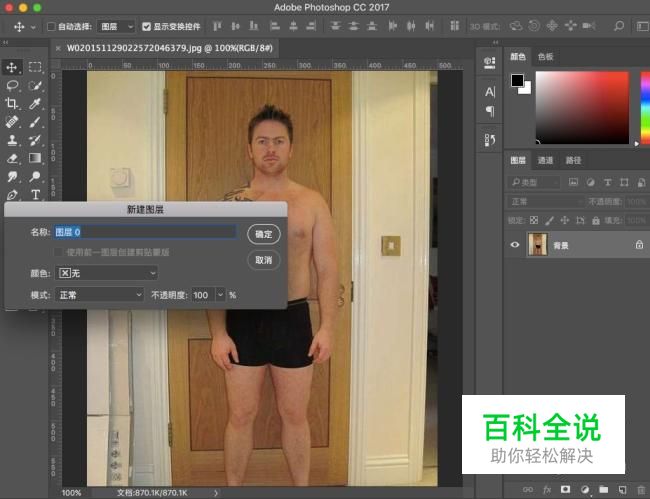650x499 pixels.
Task: Uncheck the 显示变换控件 checkbox
Action: pos(147,26)
